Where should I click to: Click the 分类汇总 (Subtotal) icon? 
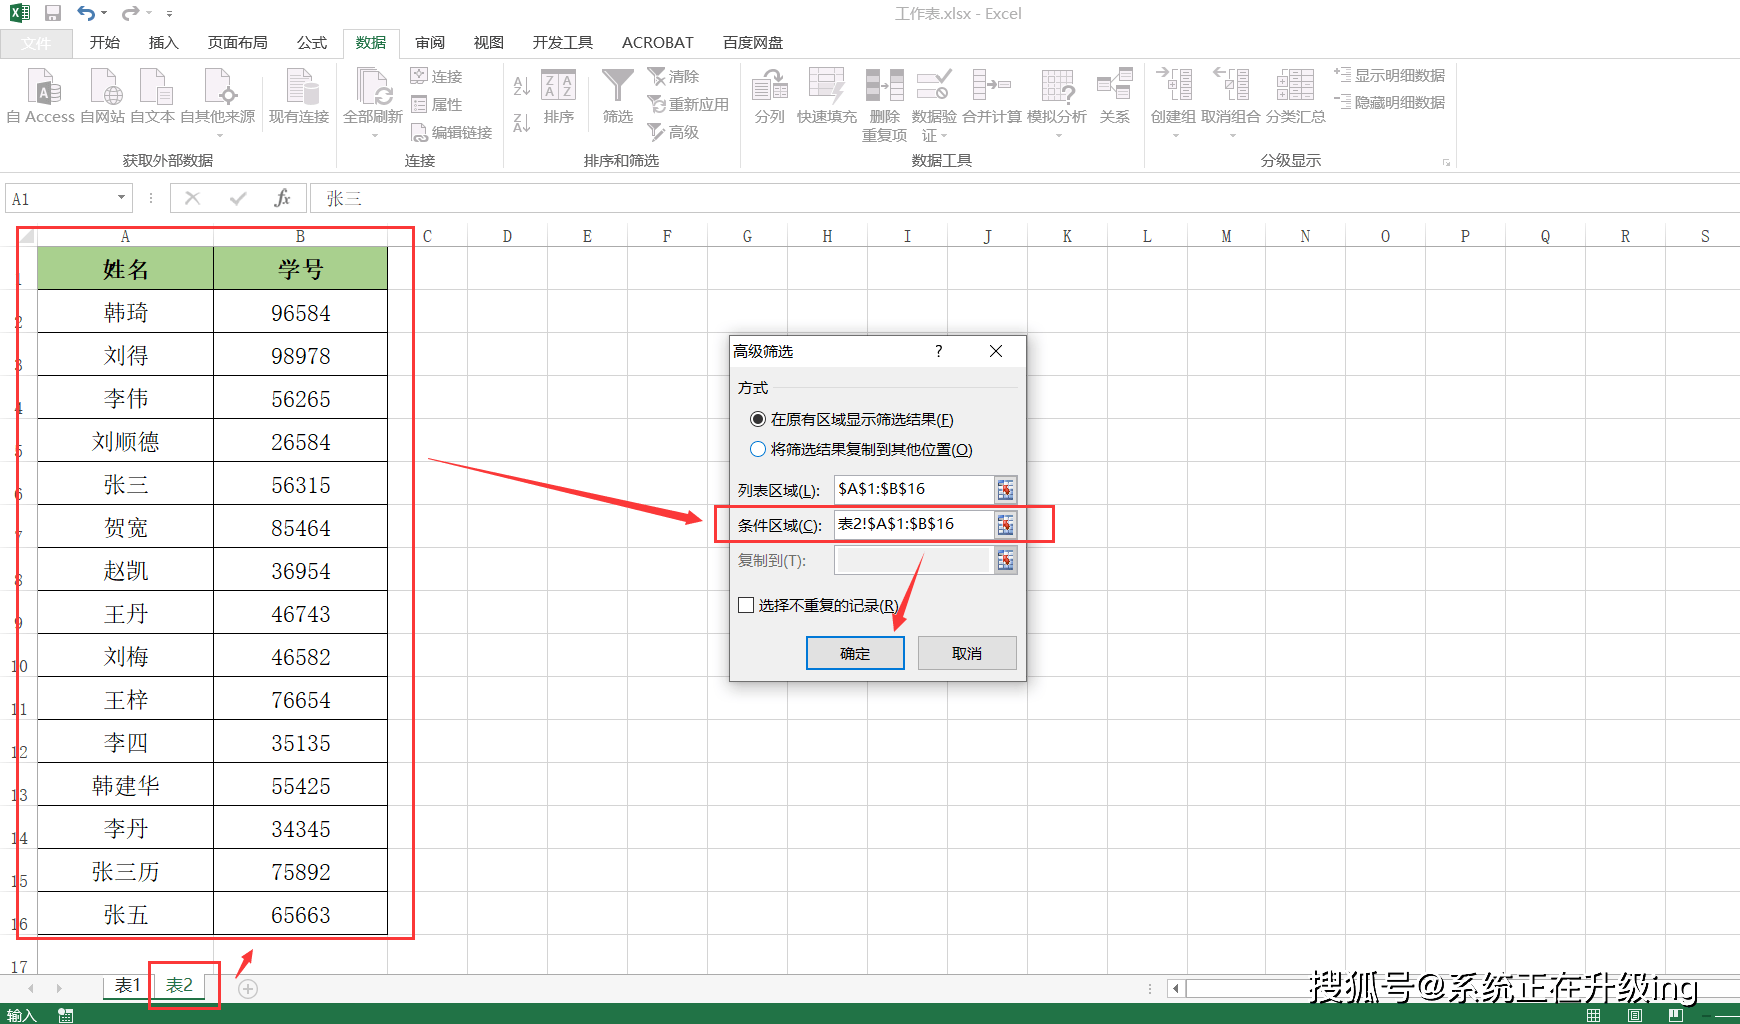1295,88
